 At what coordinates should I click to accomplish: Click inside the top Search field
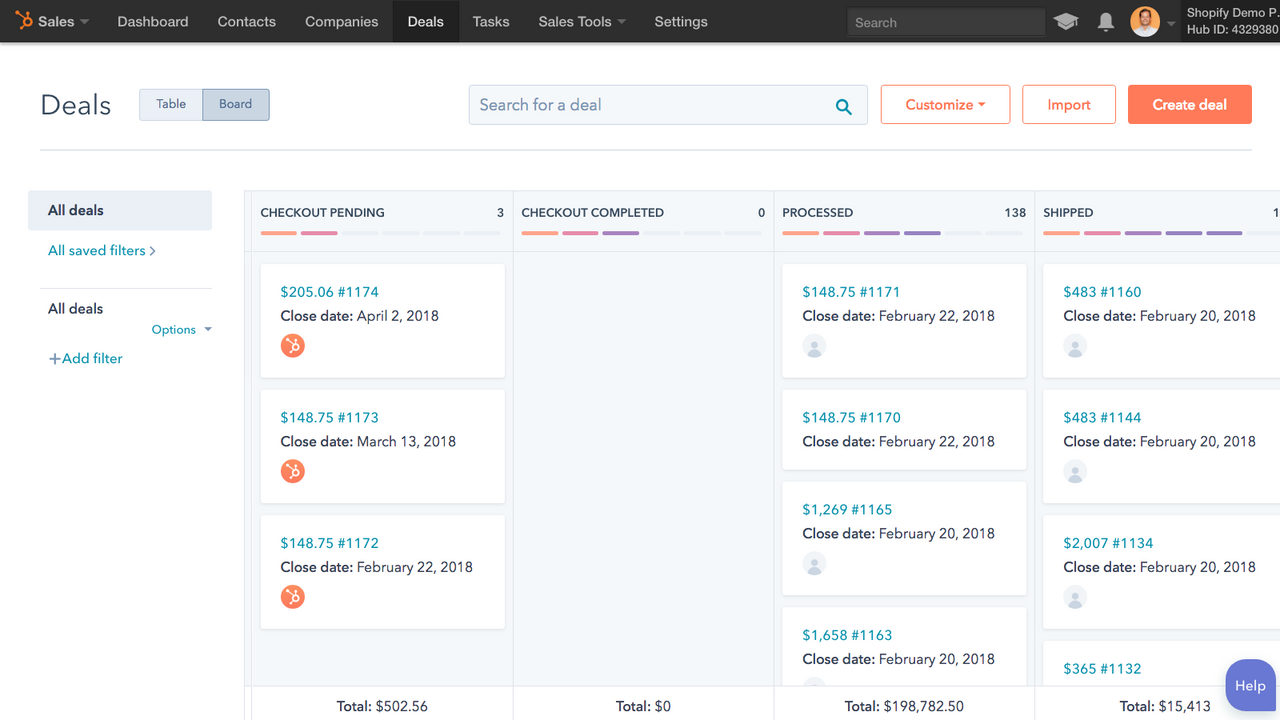tap(945, 21)
